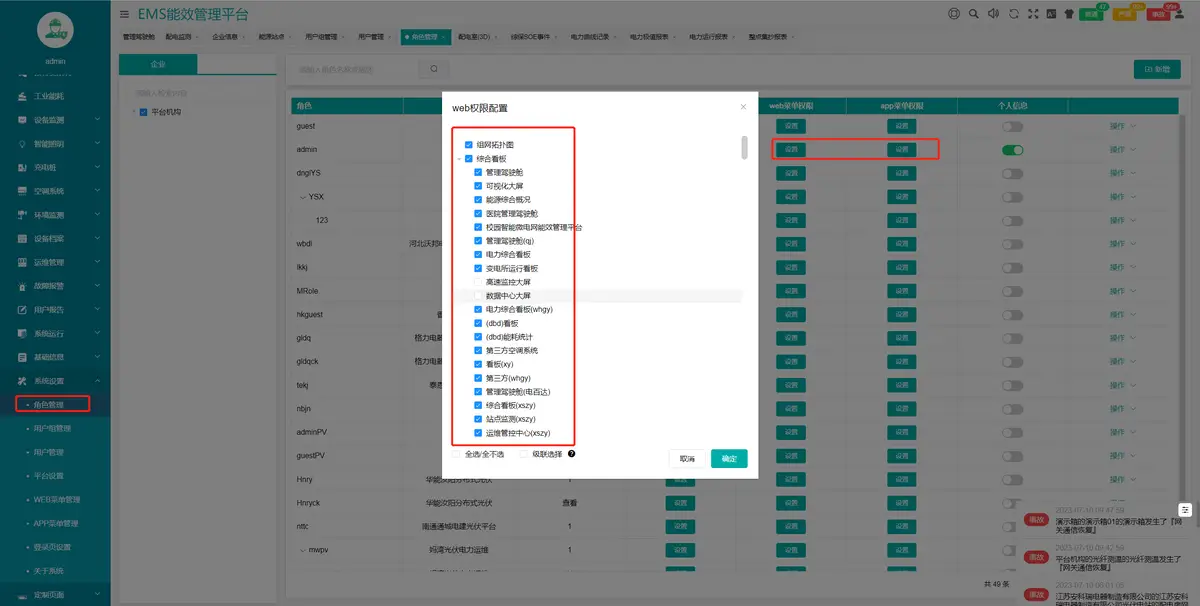This screenshot has width=1200, height=606.
Task: Turn off the toggle switch in the admin row
Action: point(1014,148)
